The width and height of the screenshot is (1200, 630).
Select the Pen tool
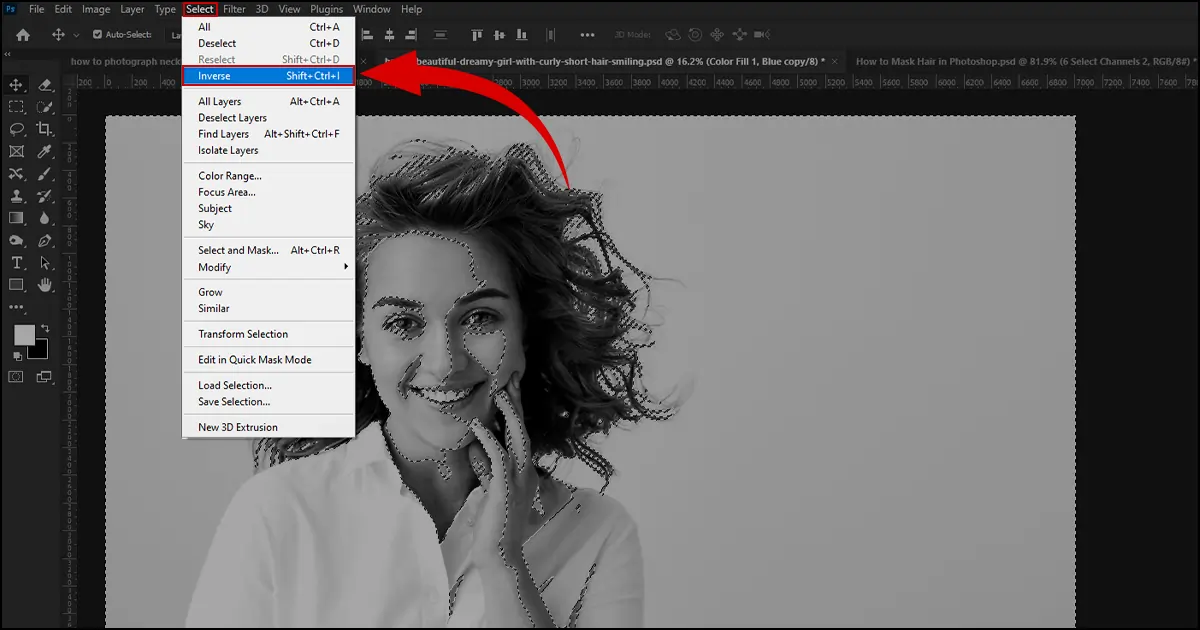coord(45,241)
